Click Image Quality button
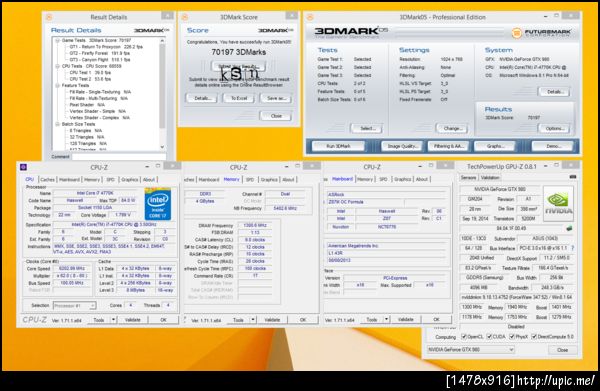This screenshot has width=600, height=391. pos(402,146)
